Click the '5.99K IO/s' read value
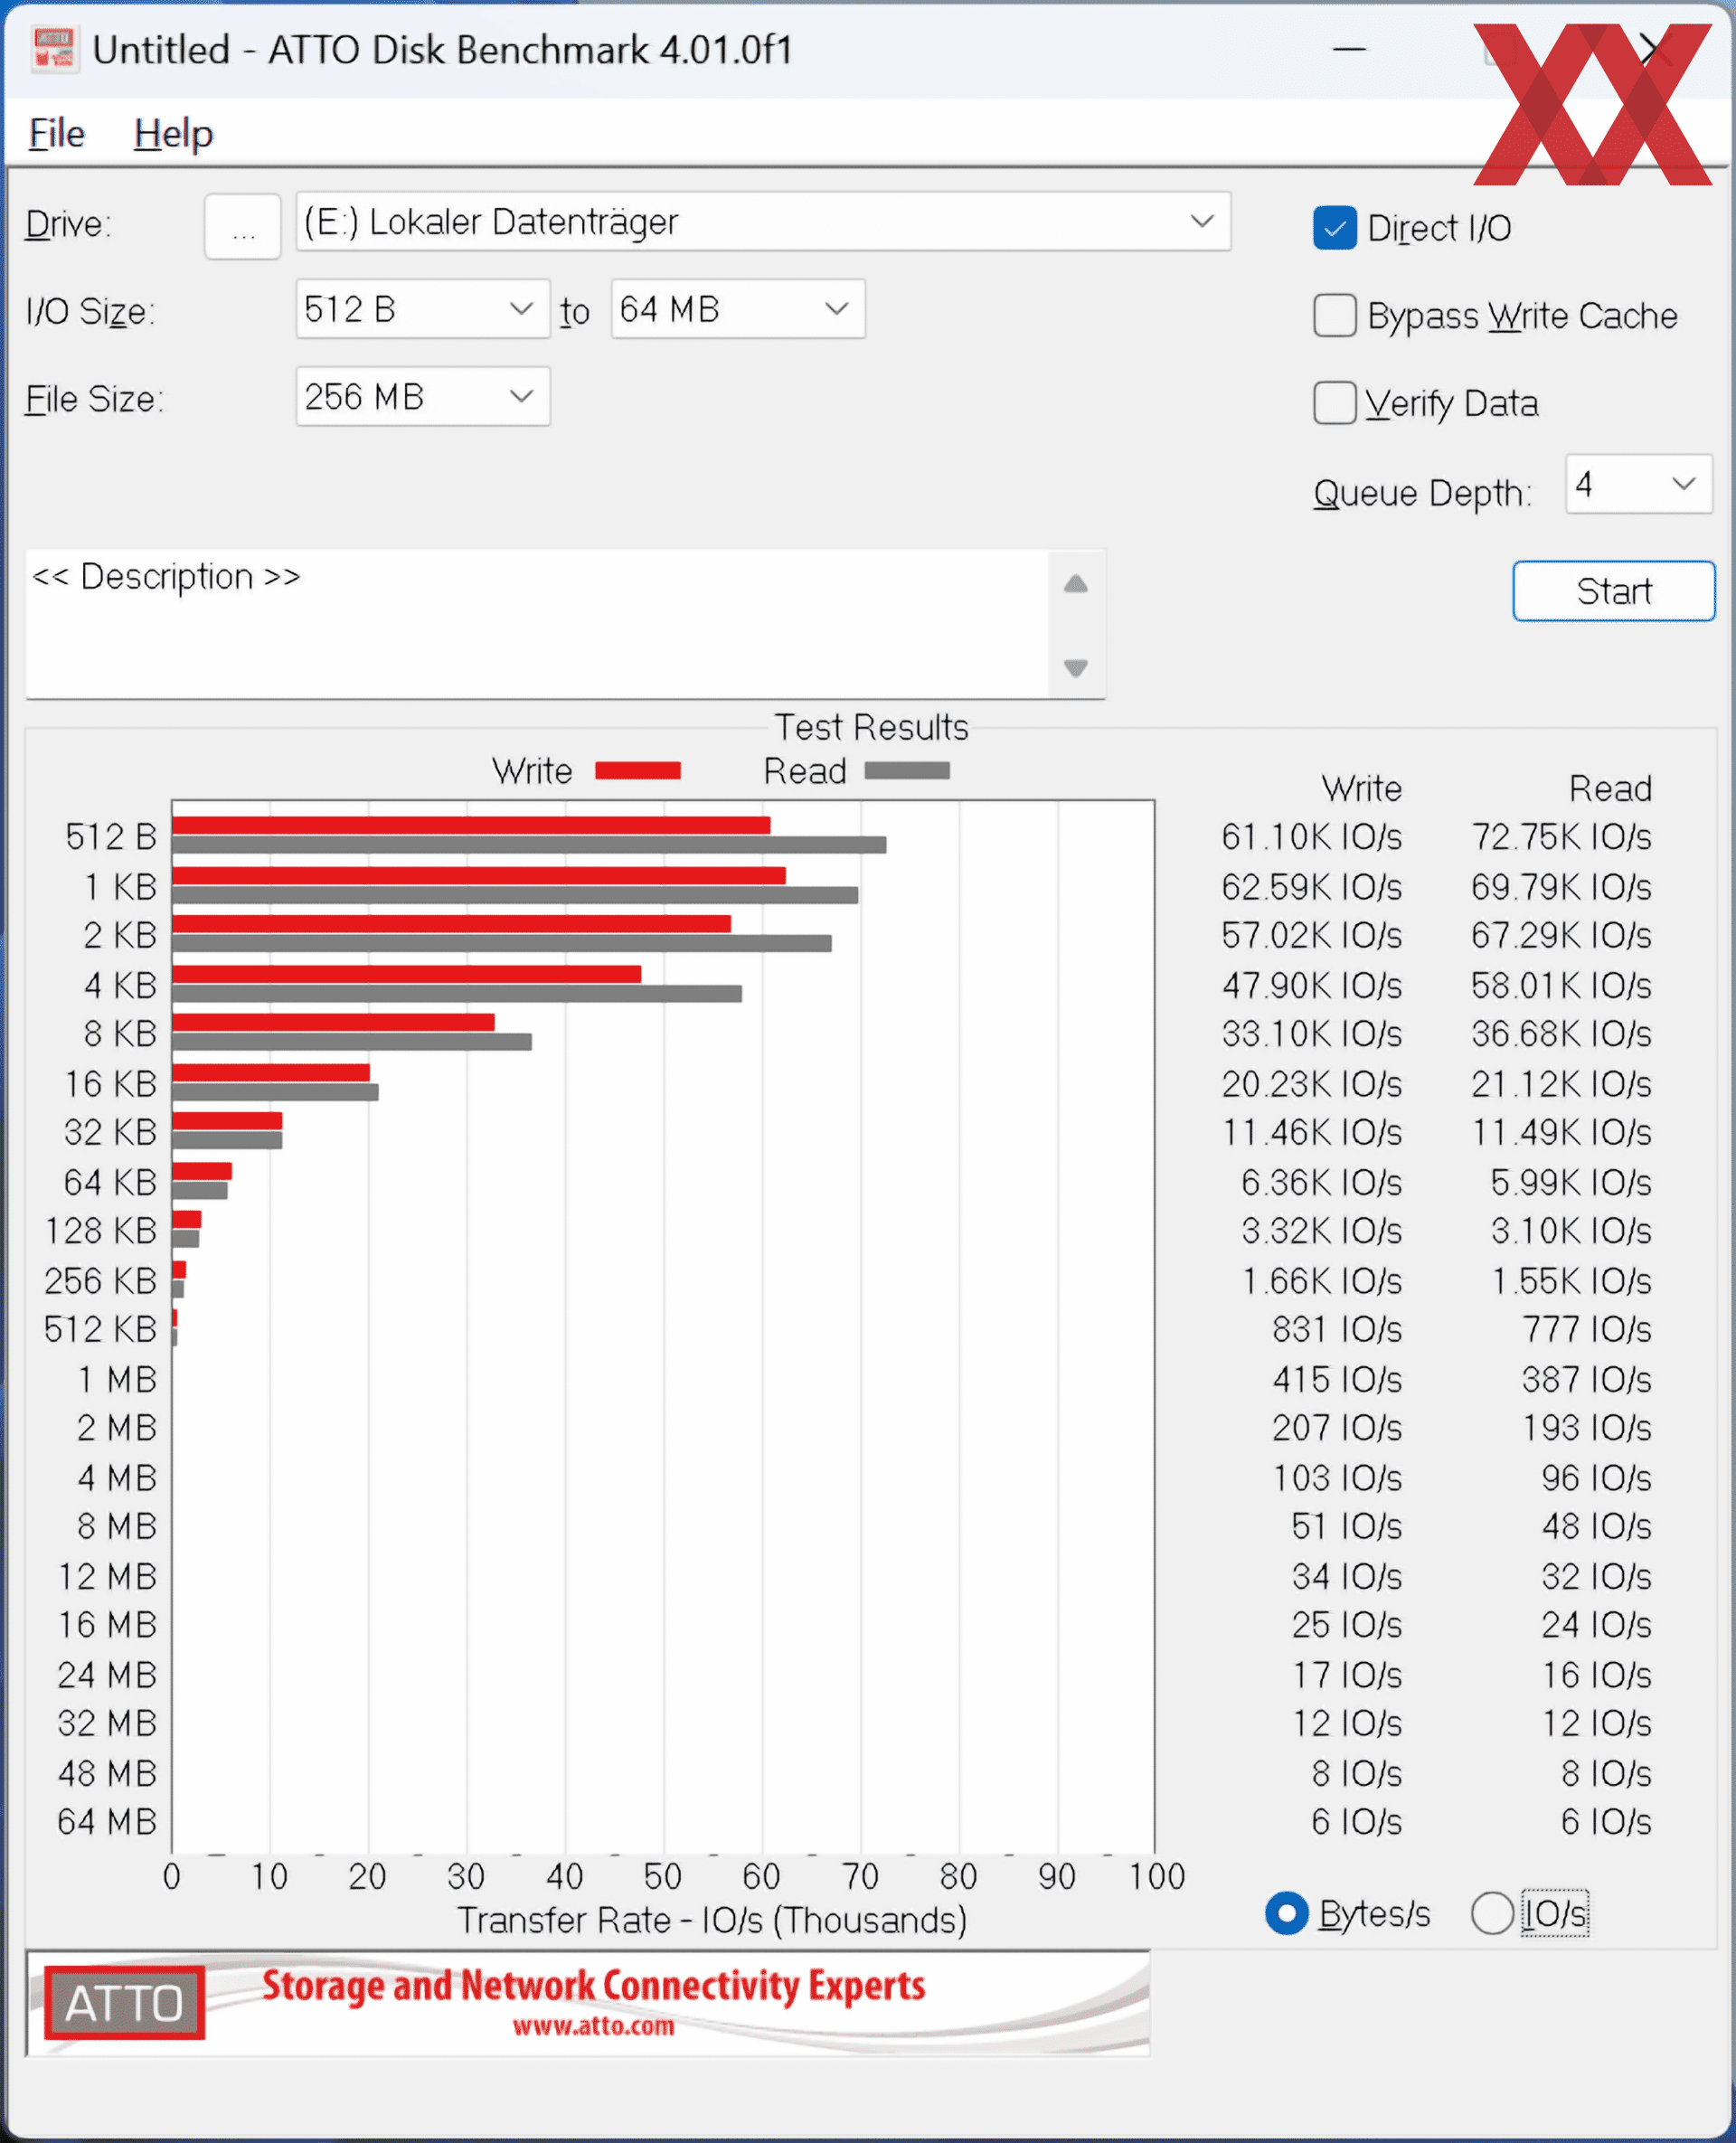The width and height of the screenshot is (1736, 2143). point(1571,1182)
